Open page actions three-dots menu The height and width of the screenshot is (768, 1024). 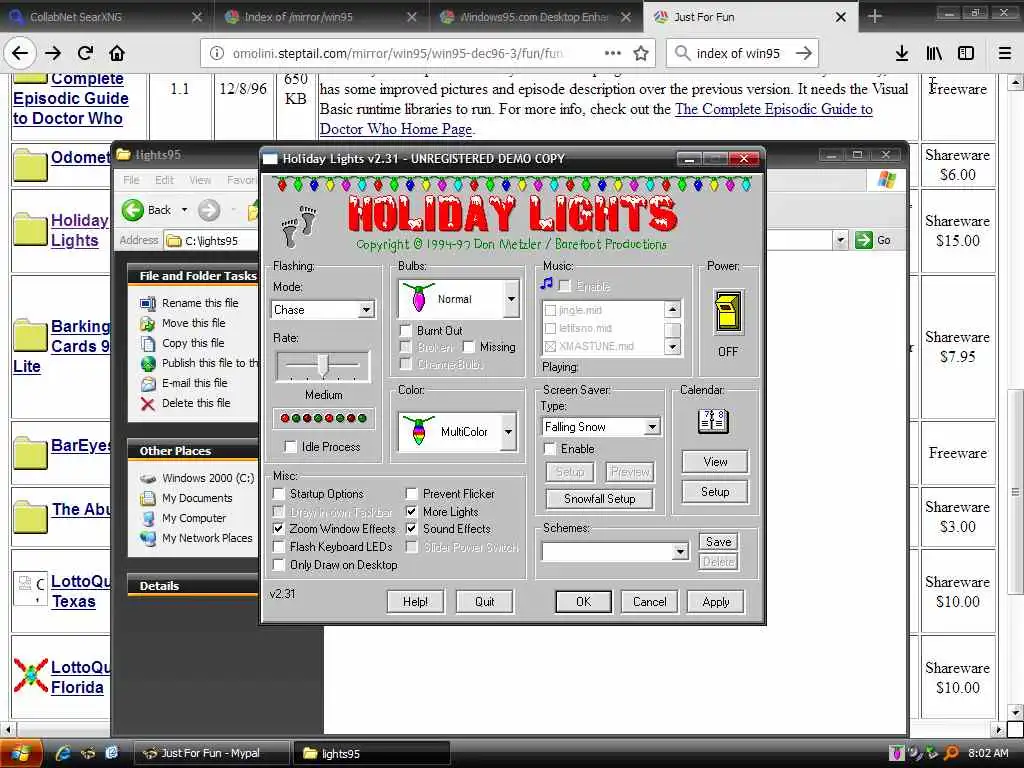point(613,53)
